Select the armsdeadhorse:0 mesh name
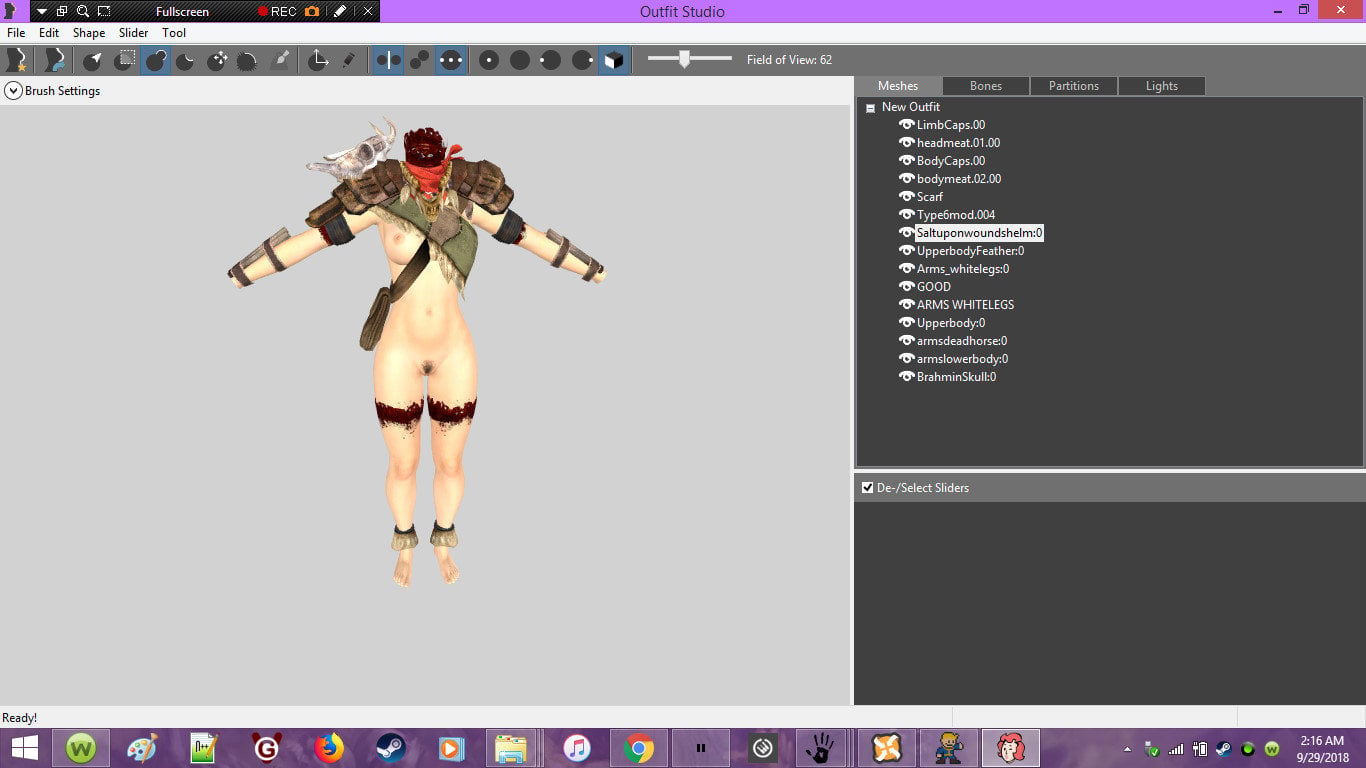1366x768 pixels. pos(962,341)
